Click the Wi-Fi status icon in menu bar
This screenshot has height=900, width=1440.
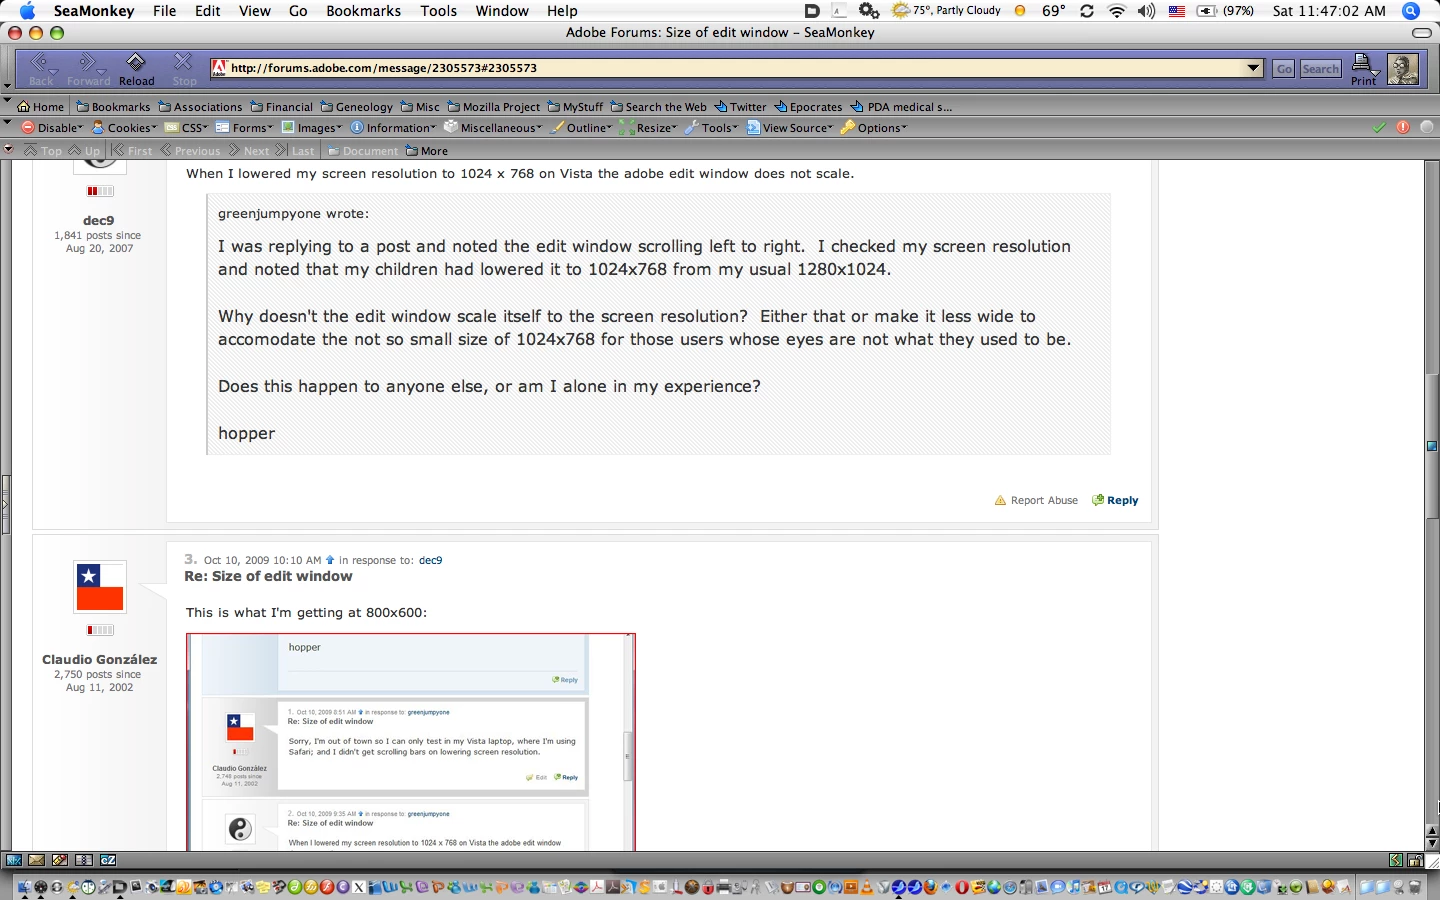pos(1117,11)
